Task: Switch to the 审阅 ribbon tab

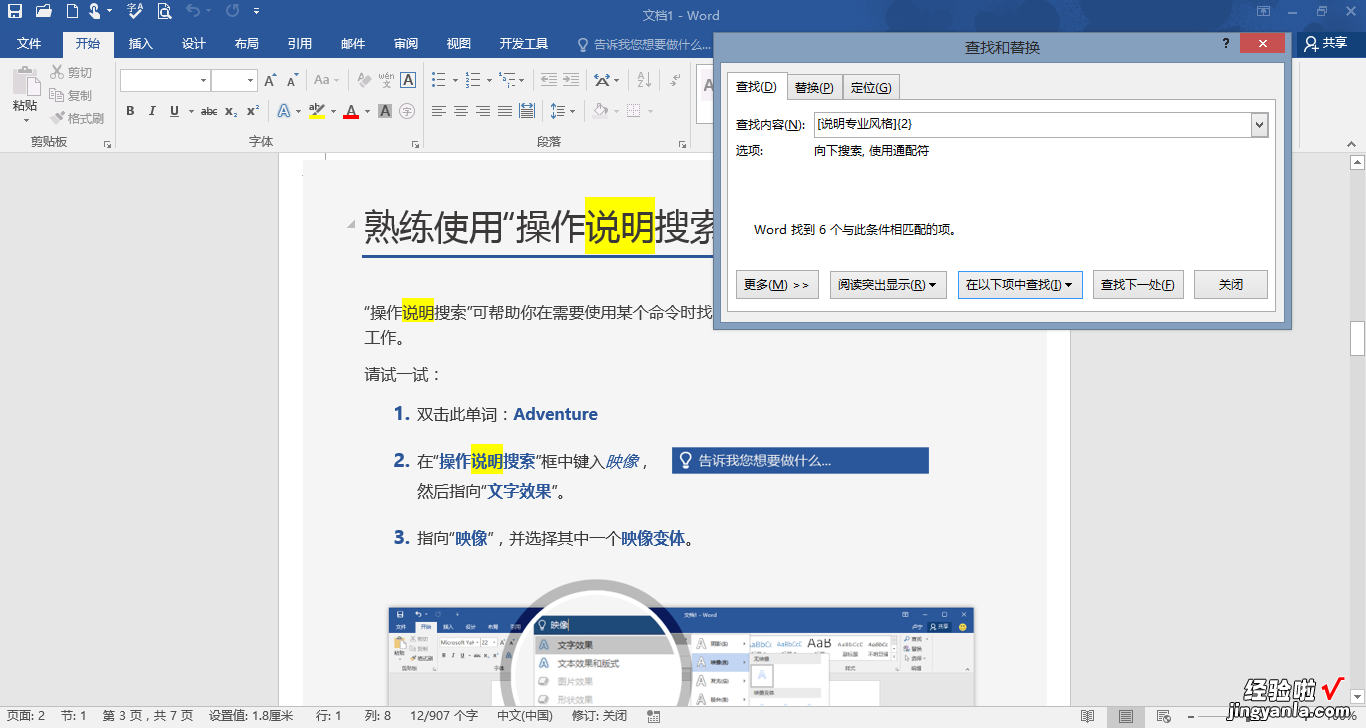Action: click(x=406, y=44)
